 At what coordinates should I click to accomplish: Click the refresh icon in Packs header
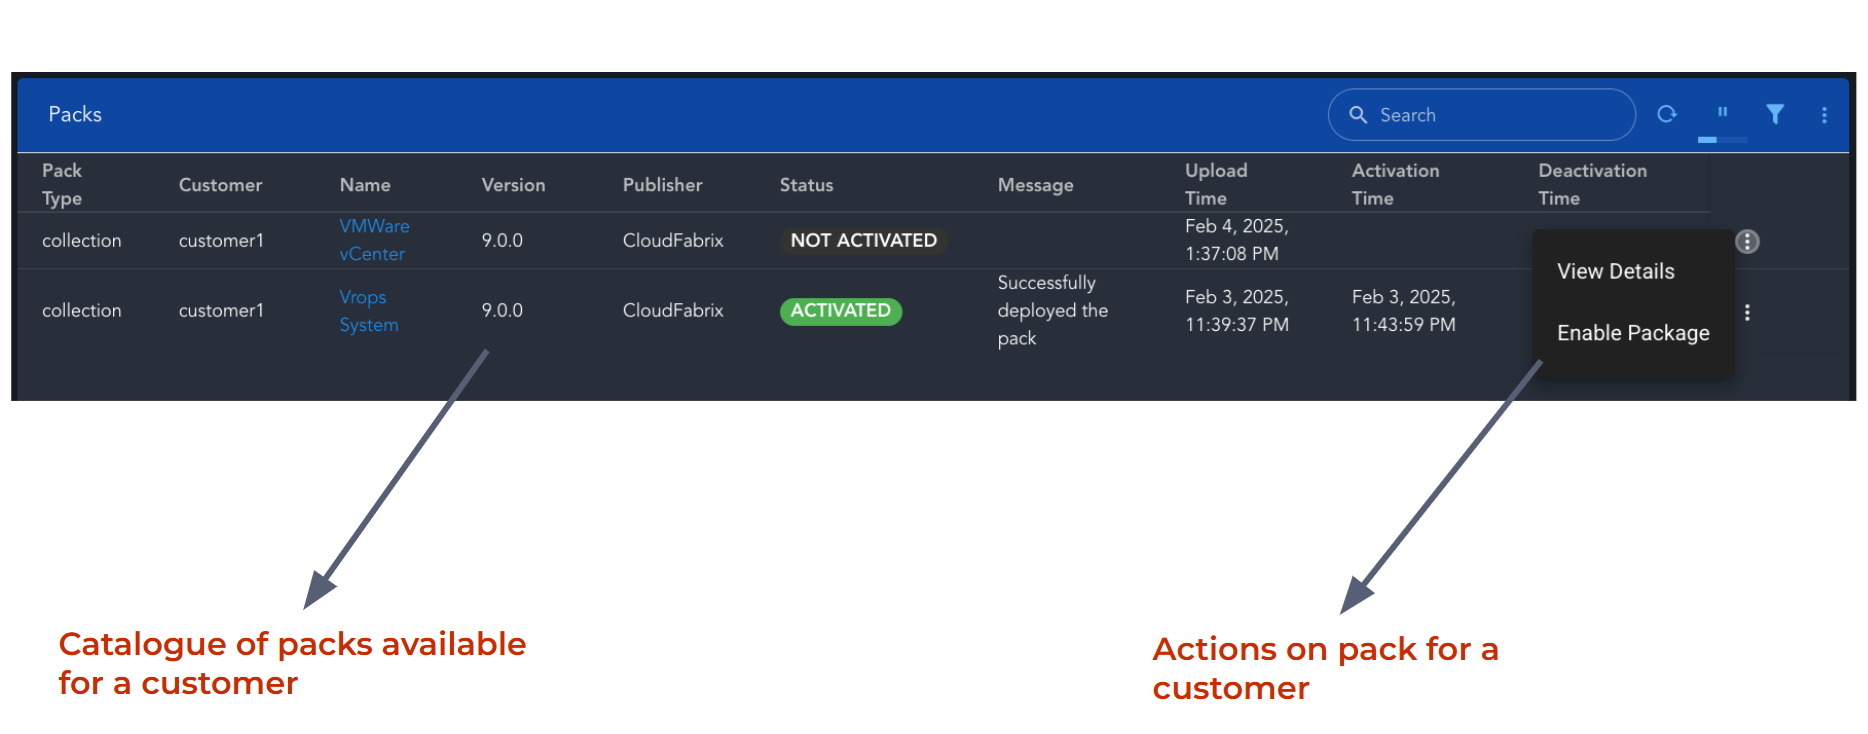1666,114
